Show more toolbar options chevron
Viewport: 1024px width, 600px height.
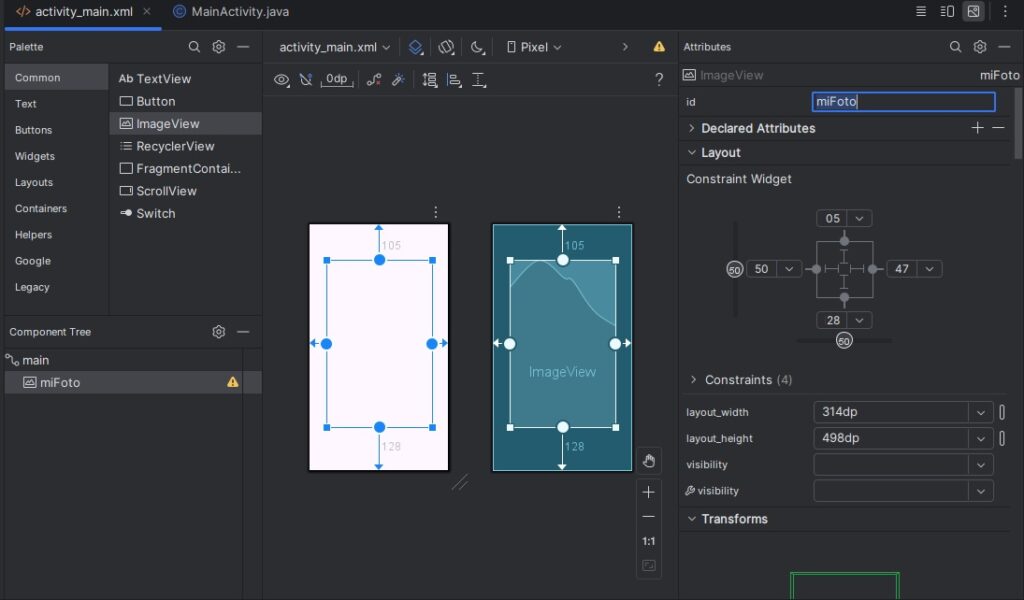pyautogui.click(x=625, y=47)
